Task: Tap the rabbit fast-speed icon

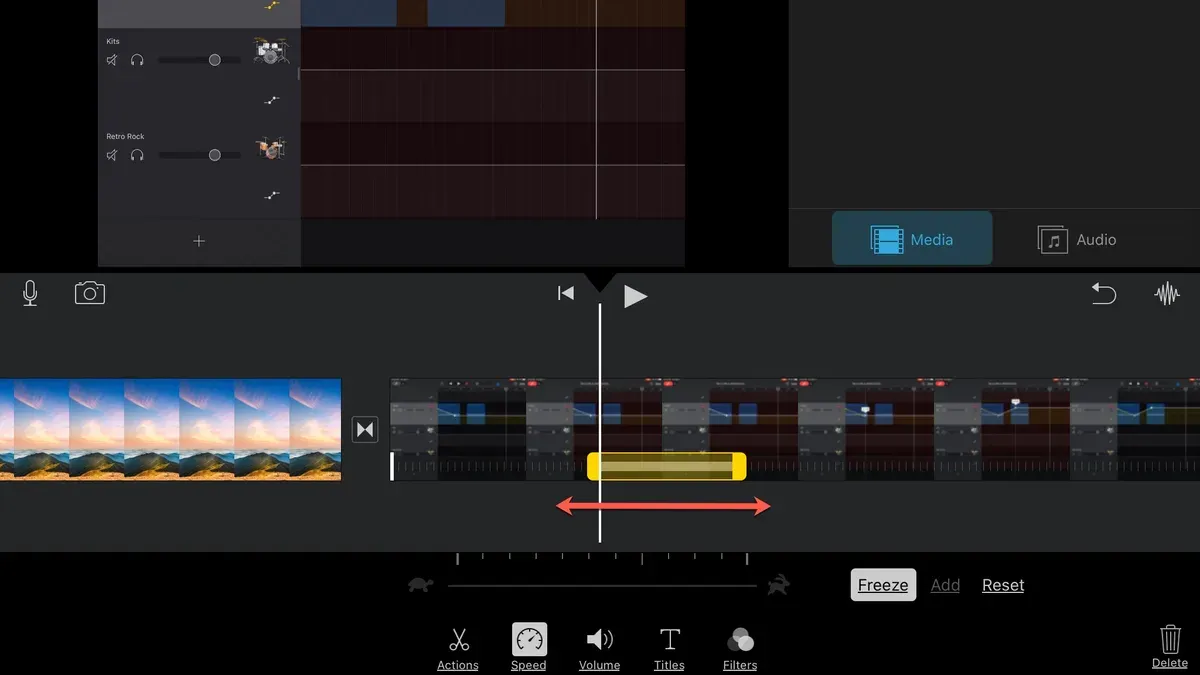Action: 778,585
